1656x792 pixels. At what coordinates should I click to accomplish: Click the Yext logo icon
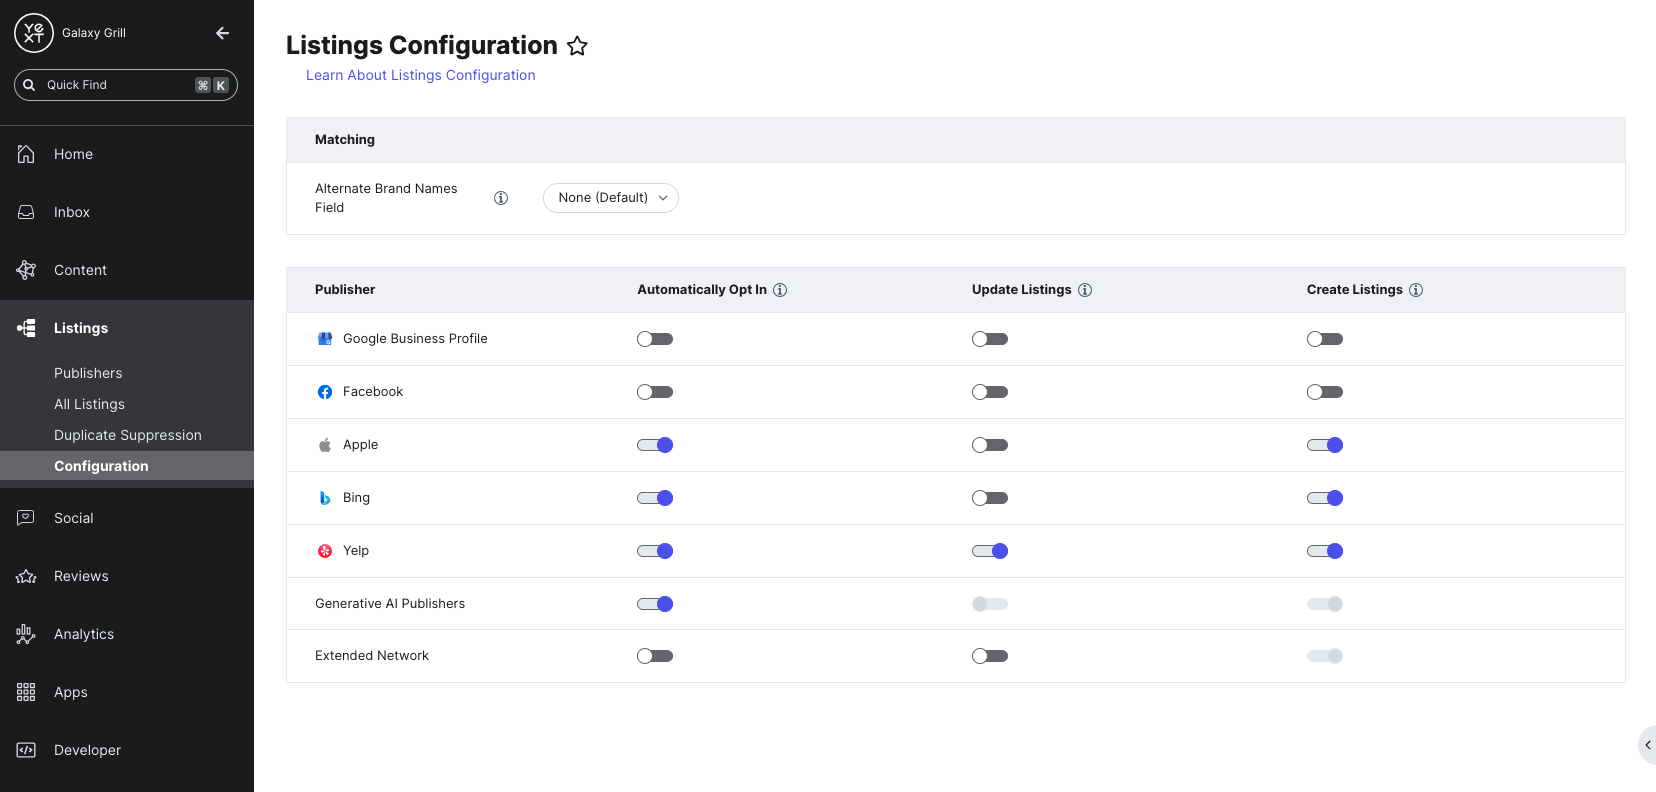pyautogui.click(x=34, y=33)
